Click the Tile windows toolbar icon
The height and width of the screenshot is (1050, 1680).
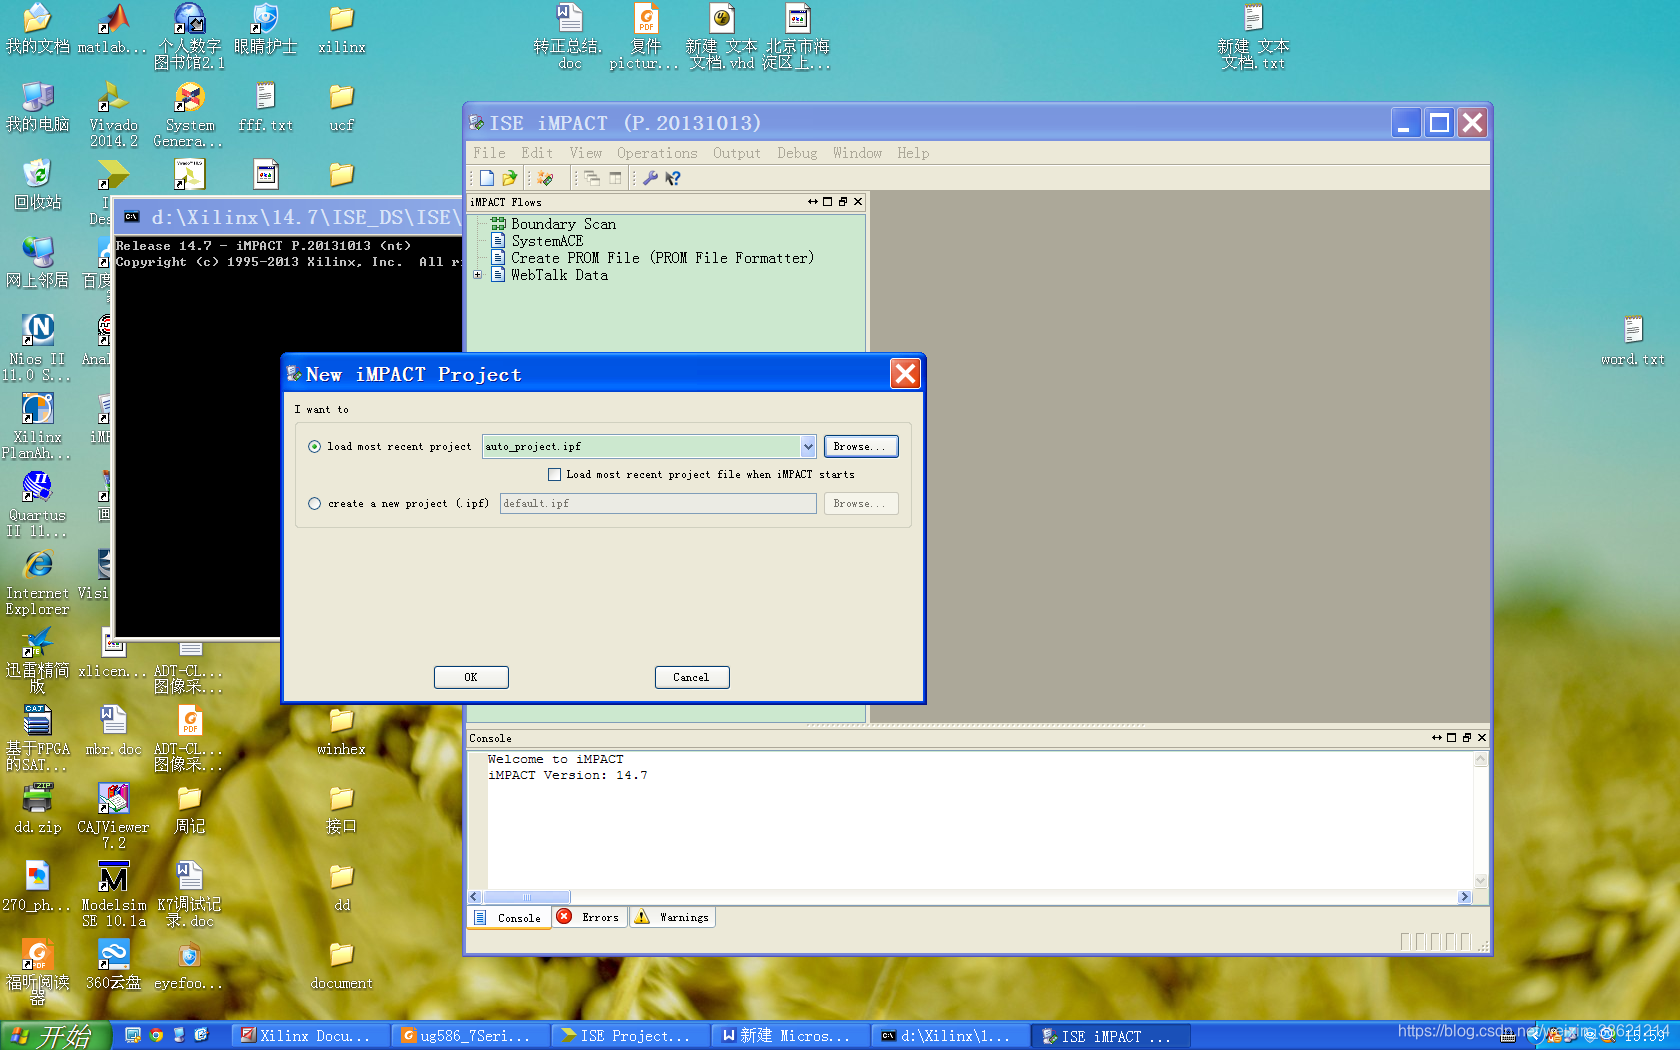[615, 178]
